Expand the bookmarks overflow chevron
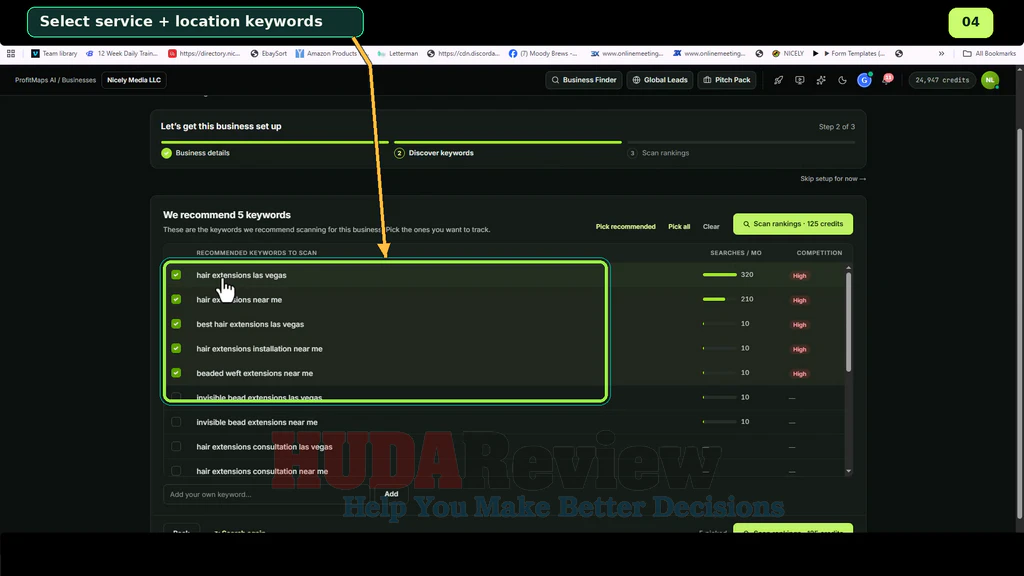 tap(941, 54)
